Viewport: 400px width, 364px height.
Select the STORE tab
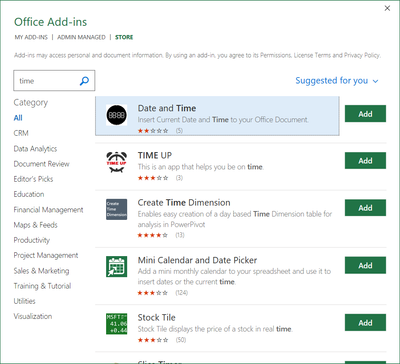coord(124,37)
